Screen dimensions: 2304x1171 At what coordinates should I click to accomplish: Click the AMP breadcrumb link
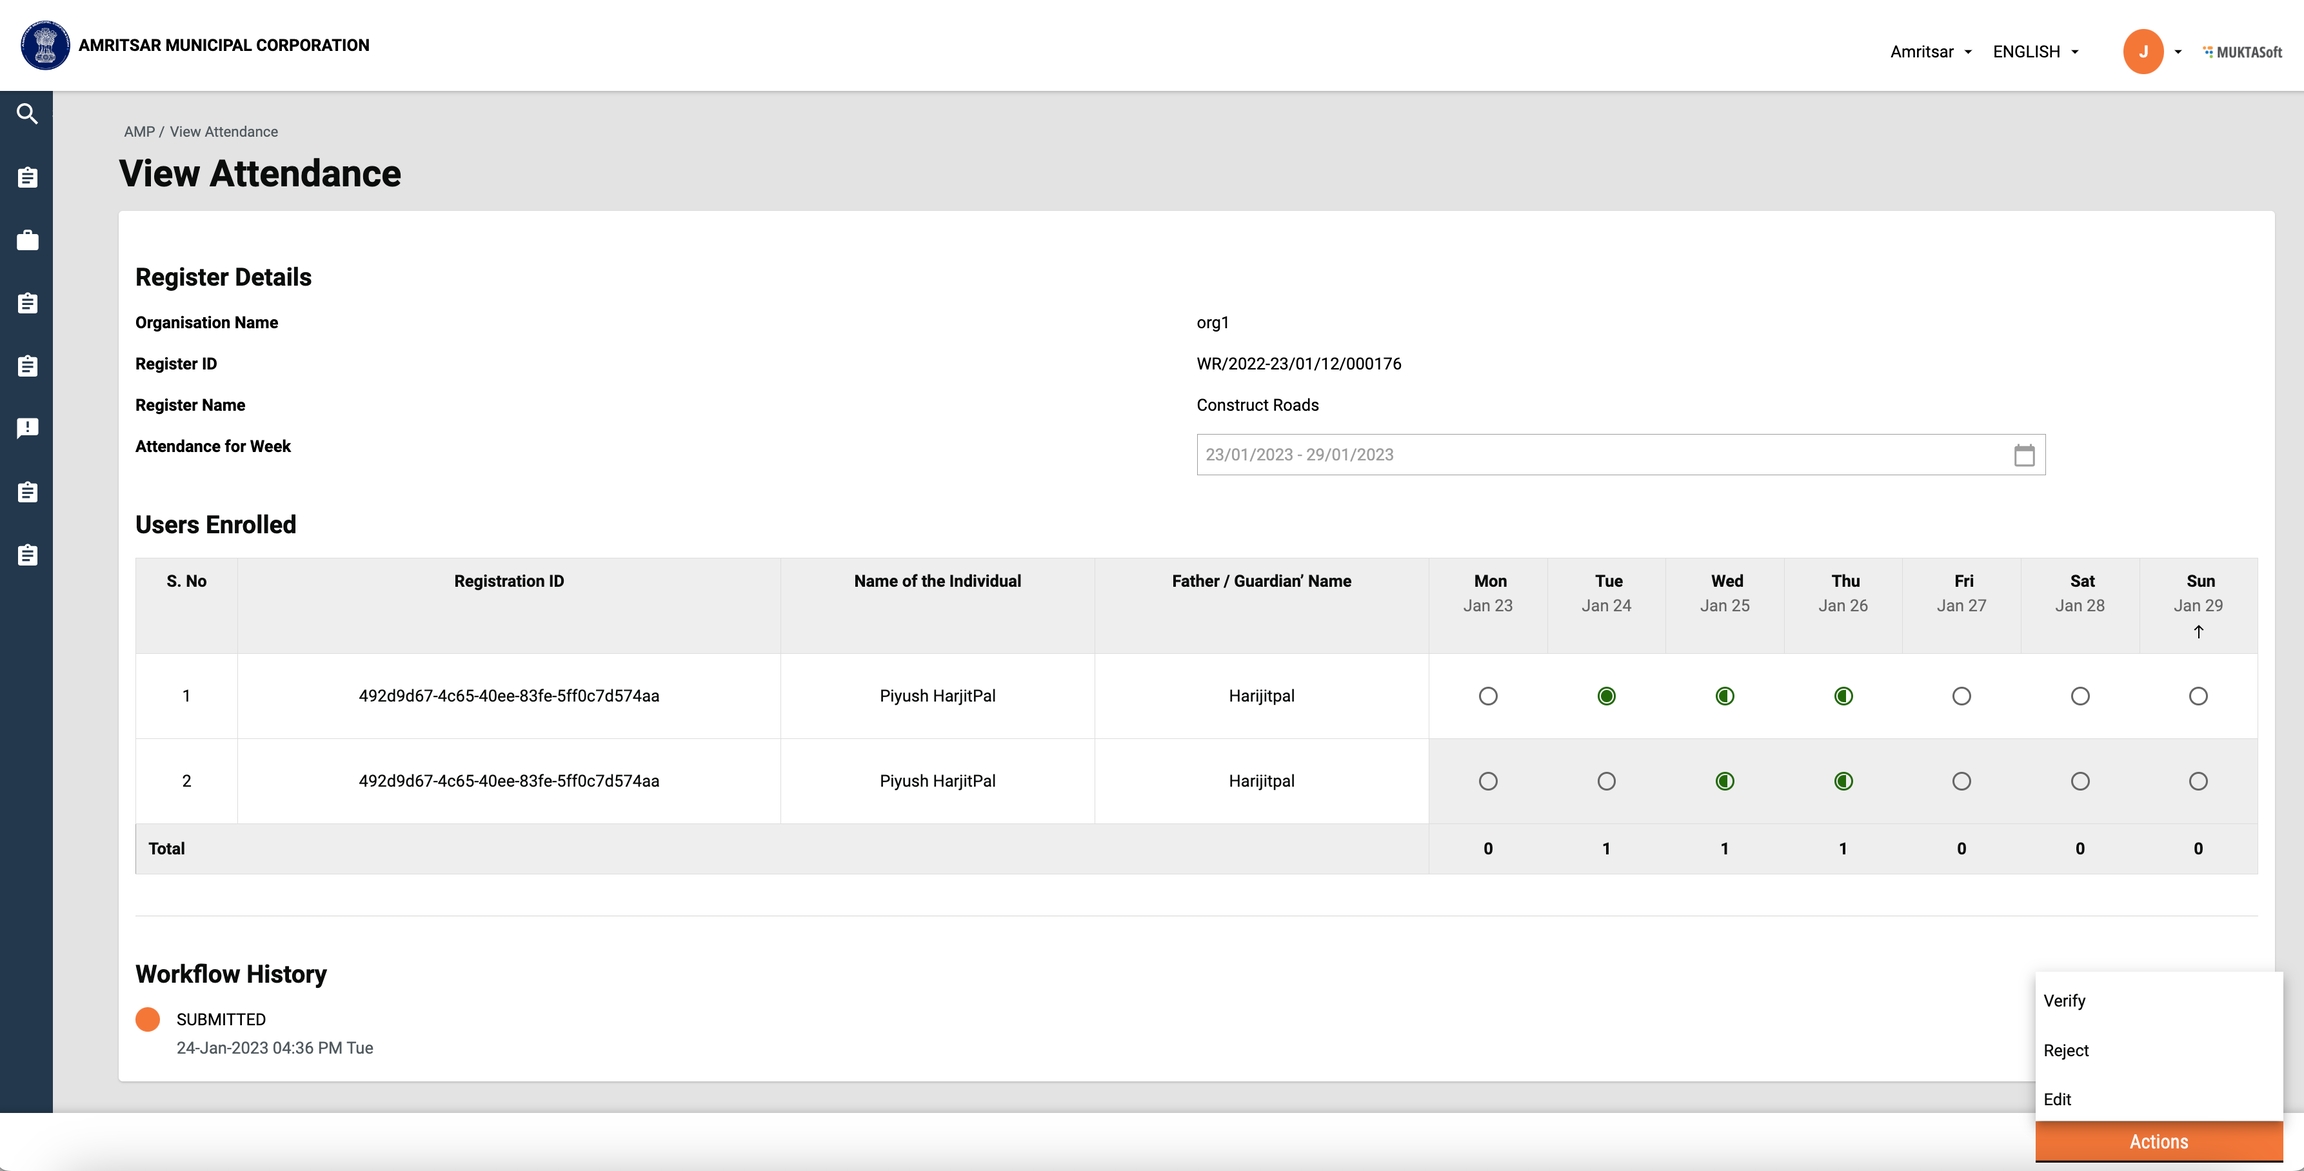tap(139, 132)
